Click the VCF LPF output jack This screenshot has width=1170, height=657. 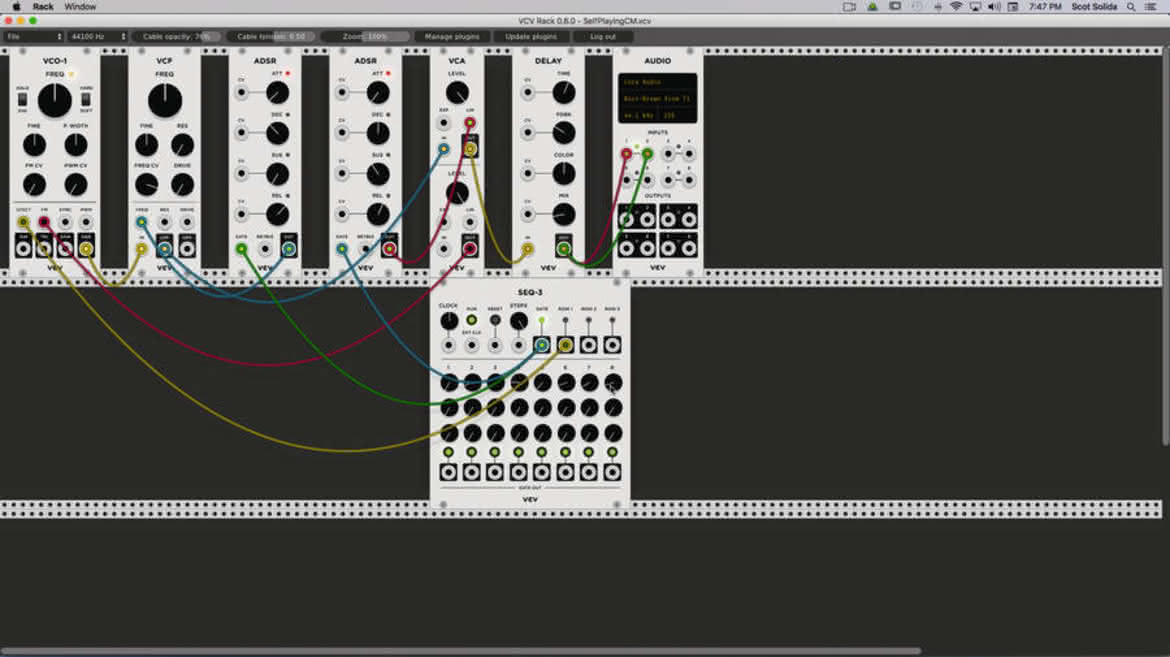click(x=164, y=249)
